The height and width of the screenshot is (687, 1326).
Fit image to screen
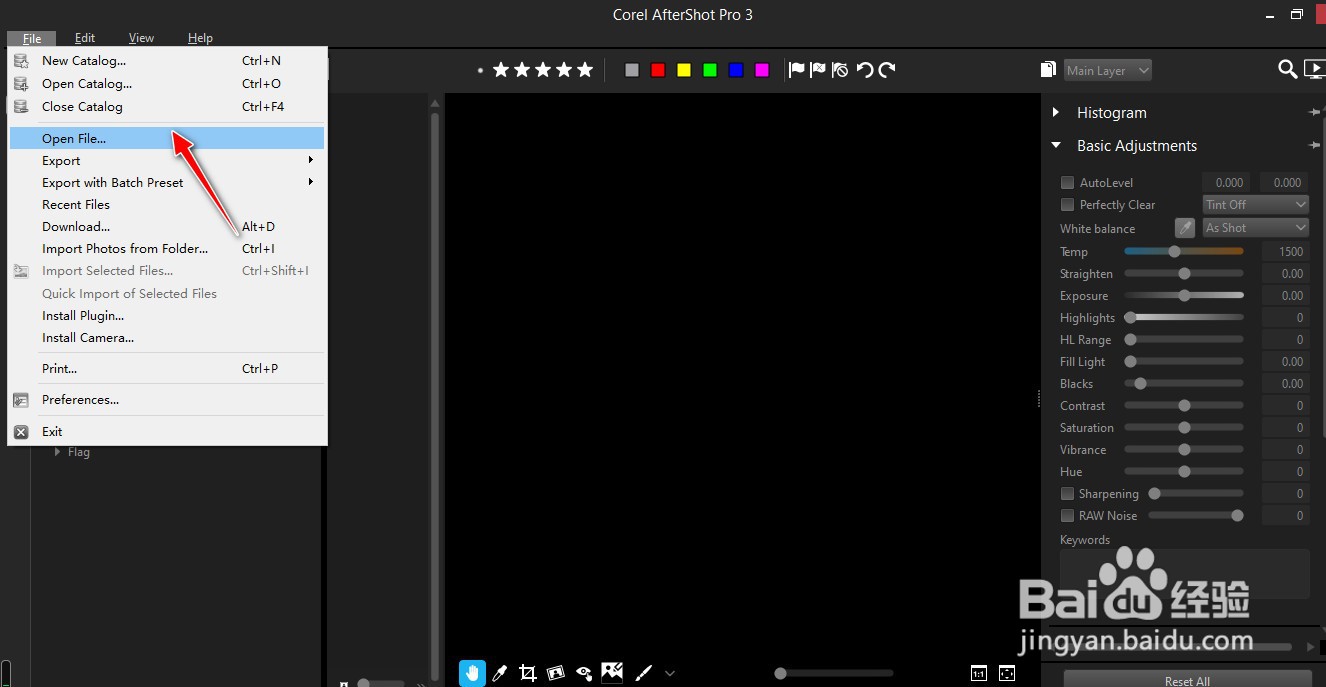(x=1006, y=673)
